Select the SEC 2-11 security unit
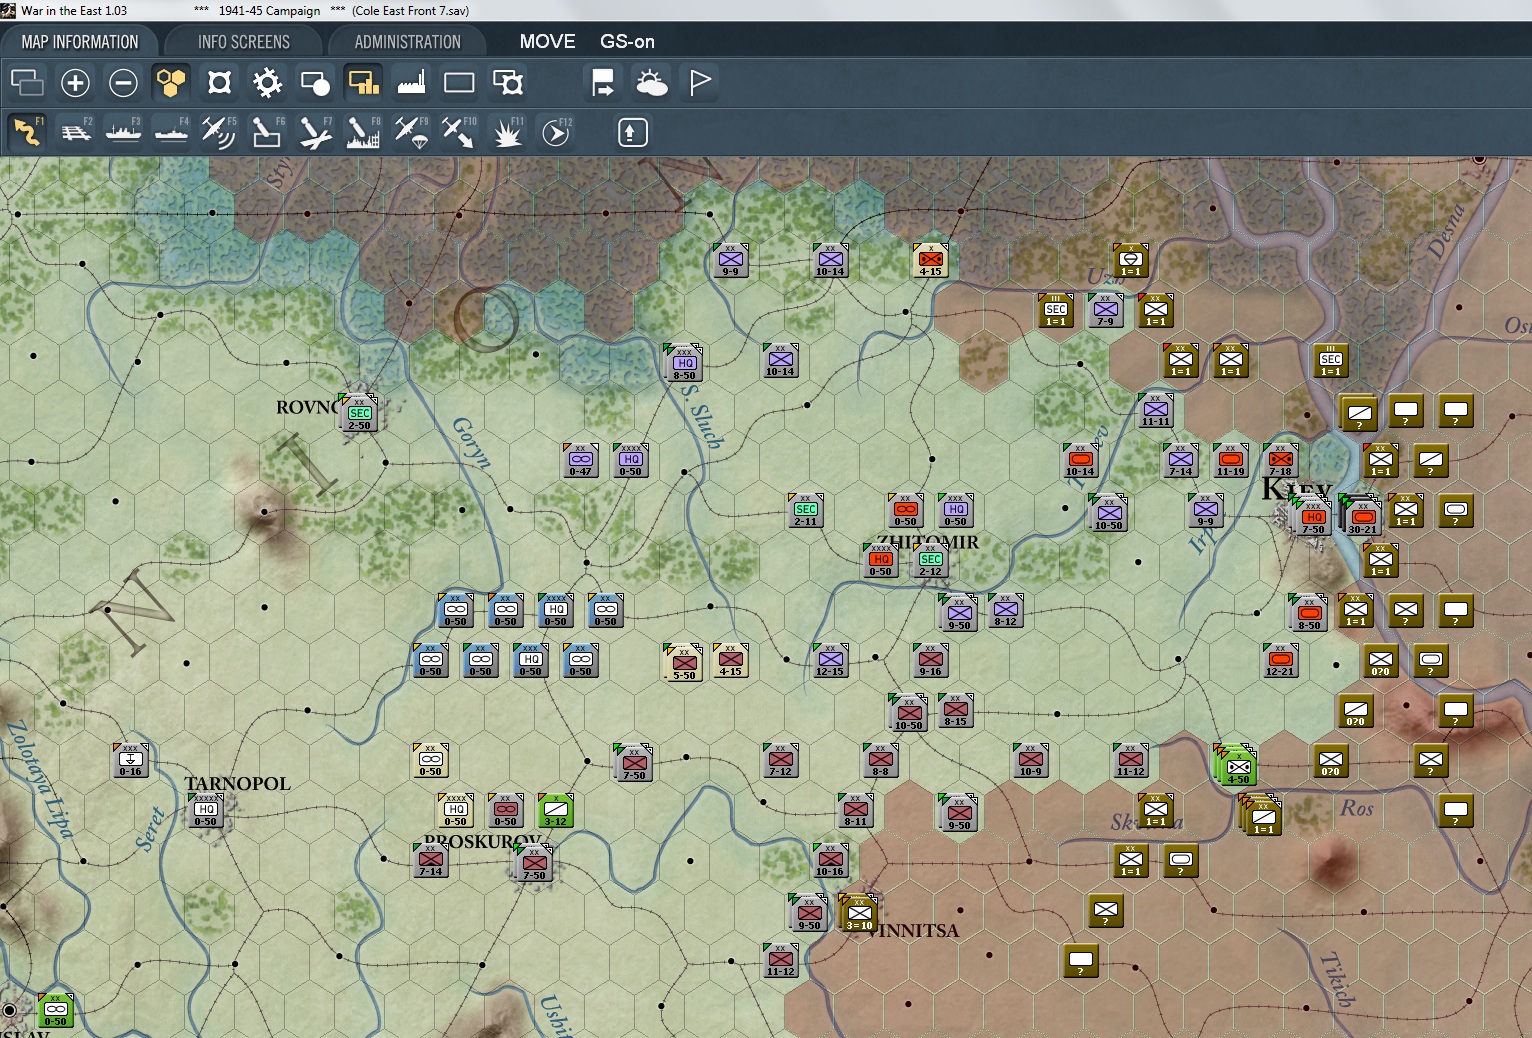 tap(806, 510)
